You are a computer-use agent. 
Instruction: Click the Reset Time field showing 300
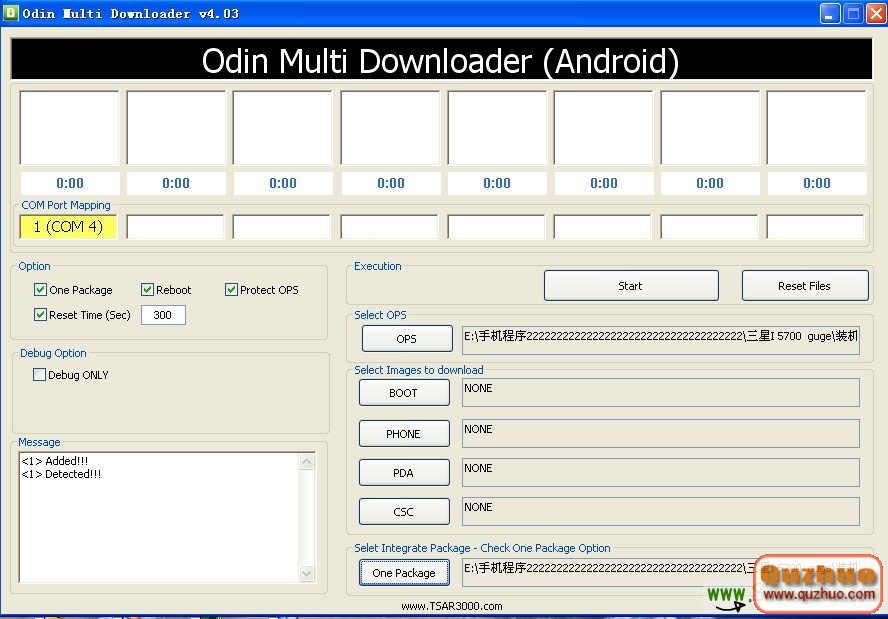pyautogui.click(x=163, y=315)
